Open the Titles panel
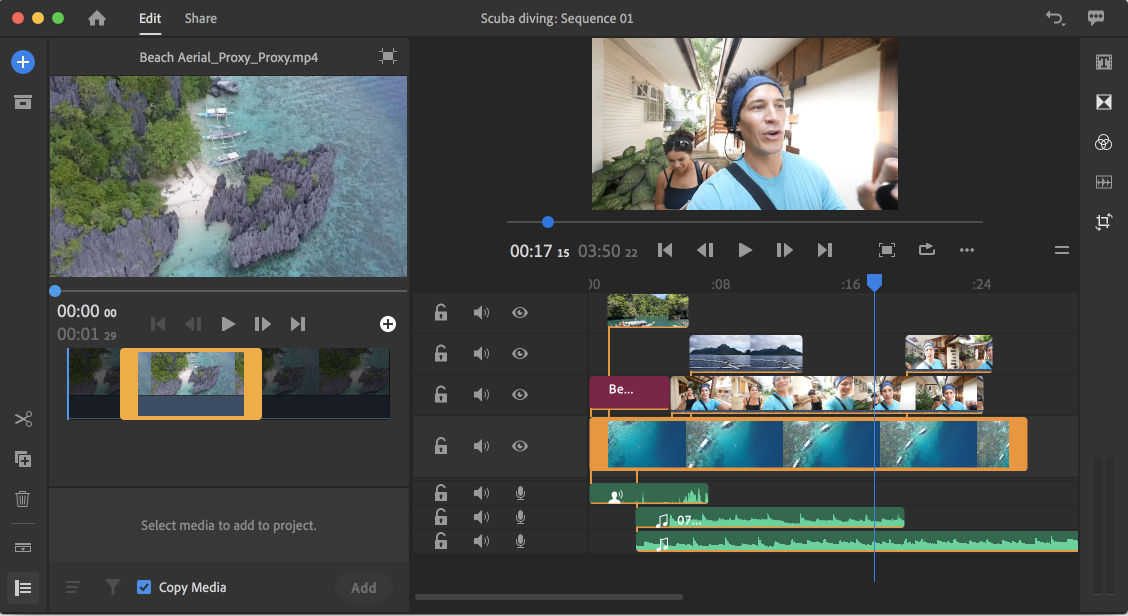The height and width of the screenshot is (616, 1128). (x=1104, y=62)
